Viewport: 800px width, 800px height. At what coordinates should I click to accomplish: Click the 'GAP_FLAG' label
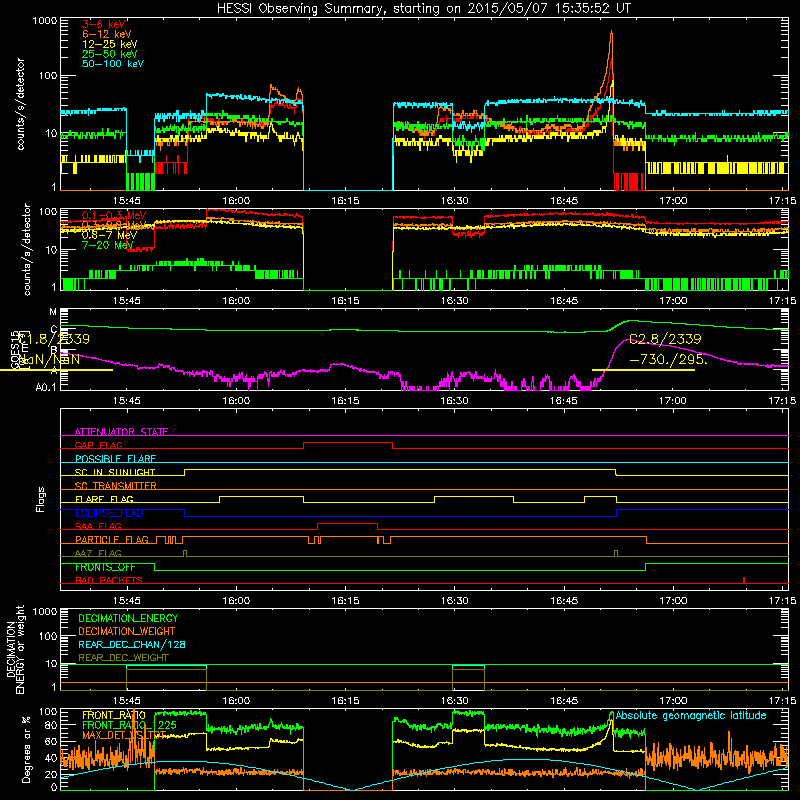pos(98,445)
